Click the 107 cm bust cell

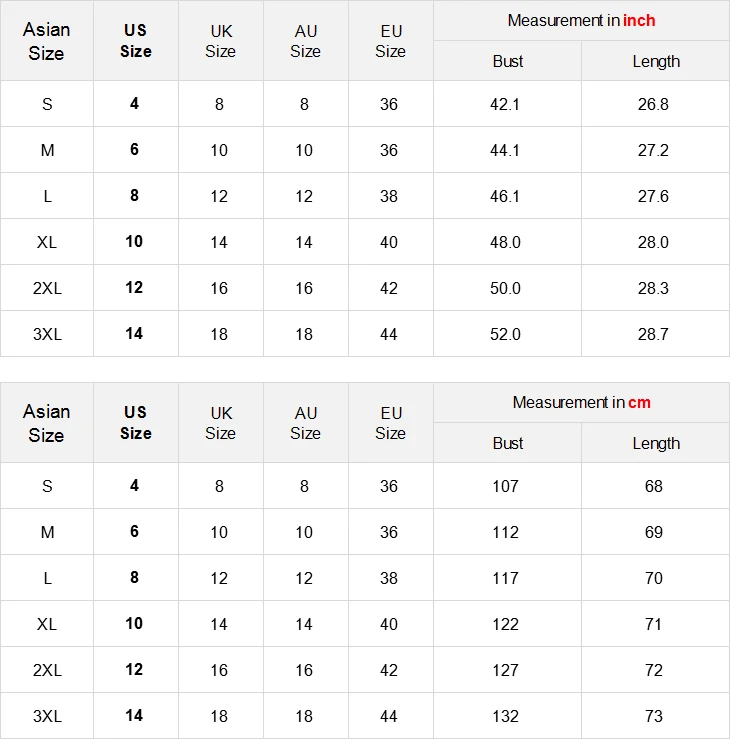tap(507, 486)
